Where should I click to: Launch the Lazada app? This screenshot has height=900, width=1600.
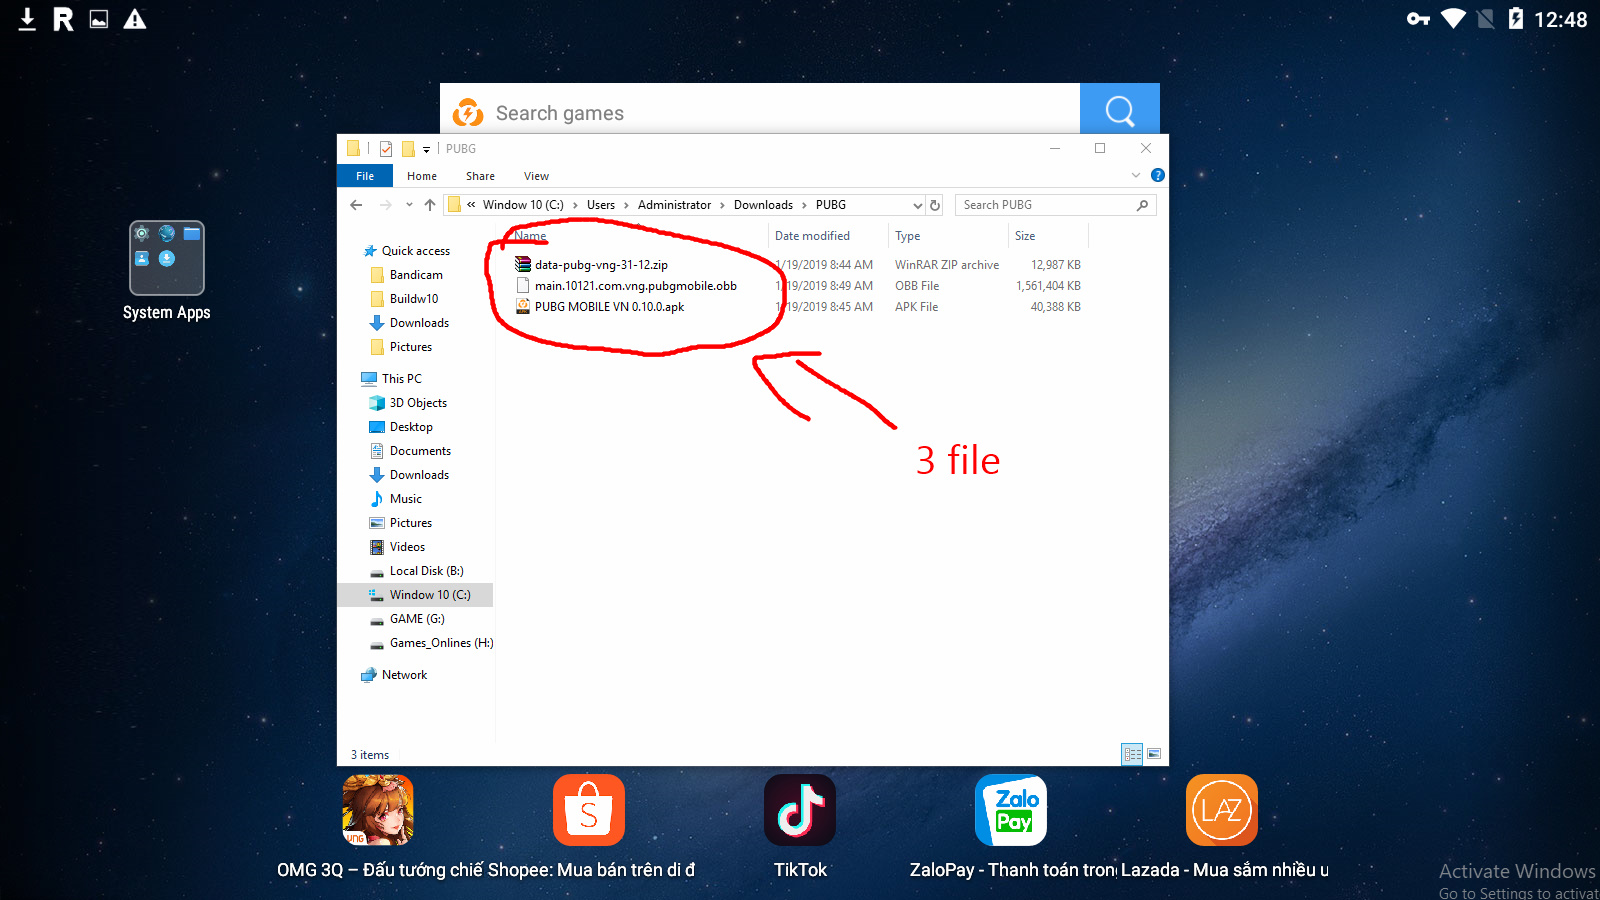click(x=1222, y=810)
